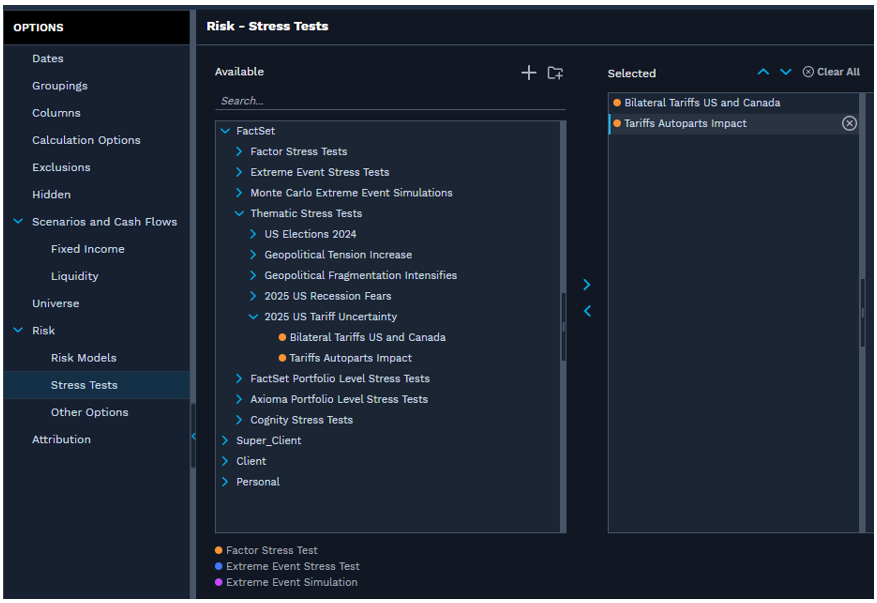Screen dimensions: 877x603
Task: Click the Available tree vertical scrollbar
Action: [563, 327]
